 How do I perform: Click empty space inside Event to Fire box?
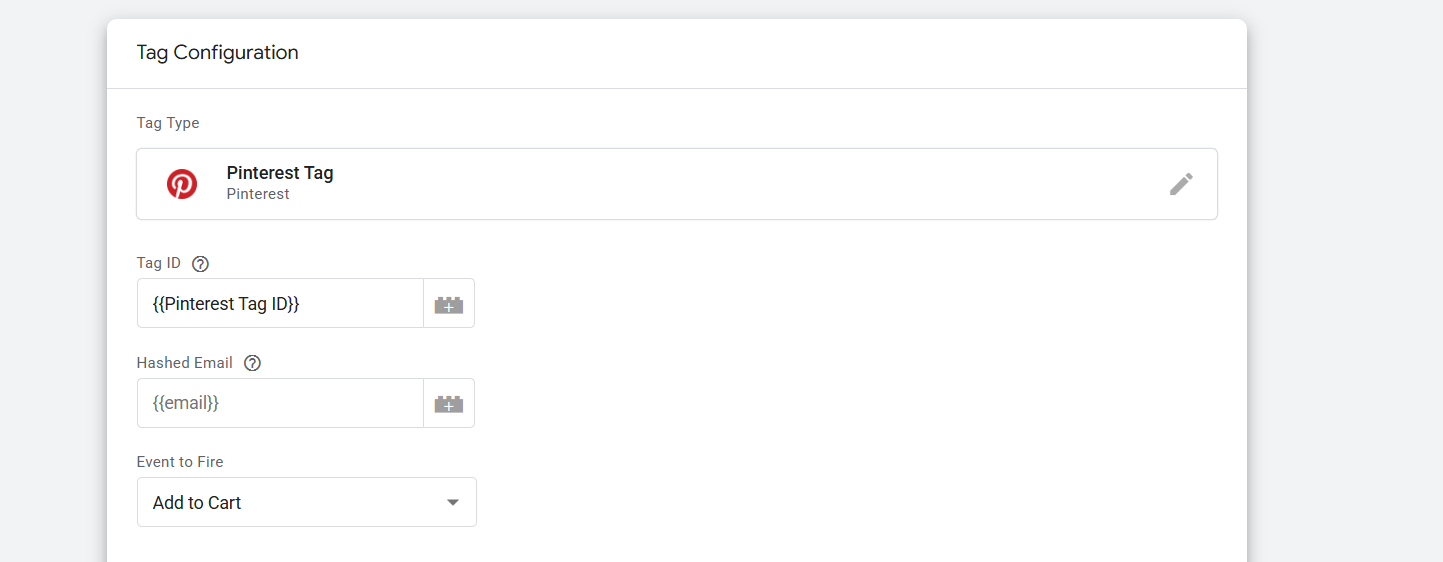pyautogui.click(x=340, y=502)
